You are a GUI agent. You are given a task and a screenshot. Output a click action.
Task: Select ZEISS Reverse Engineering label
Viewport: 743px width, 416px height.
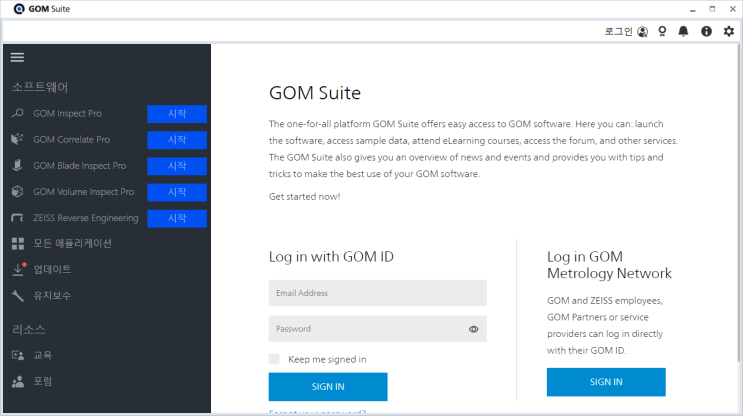tap(86, 217)
